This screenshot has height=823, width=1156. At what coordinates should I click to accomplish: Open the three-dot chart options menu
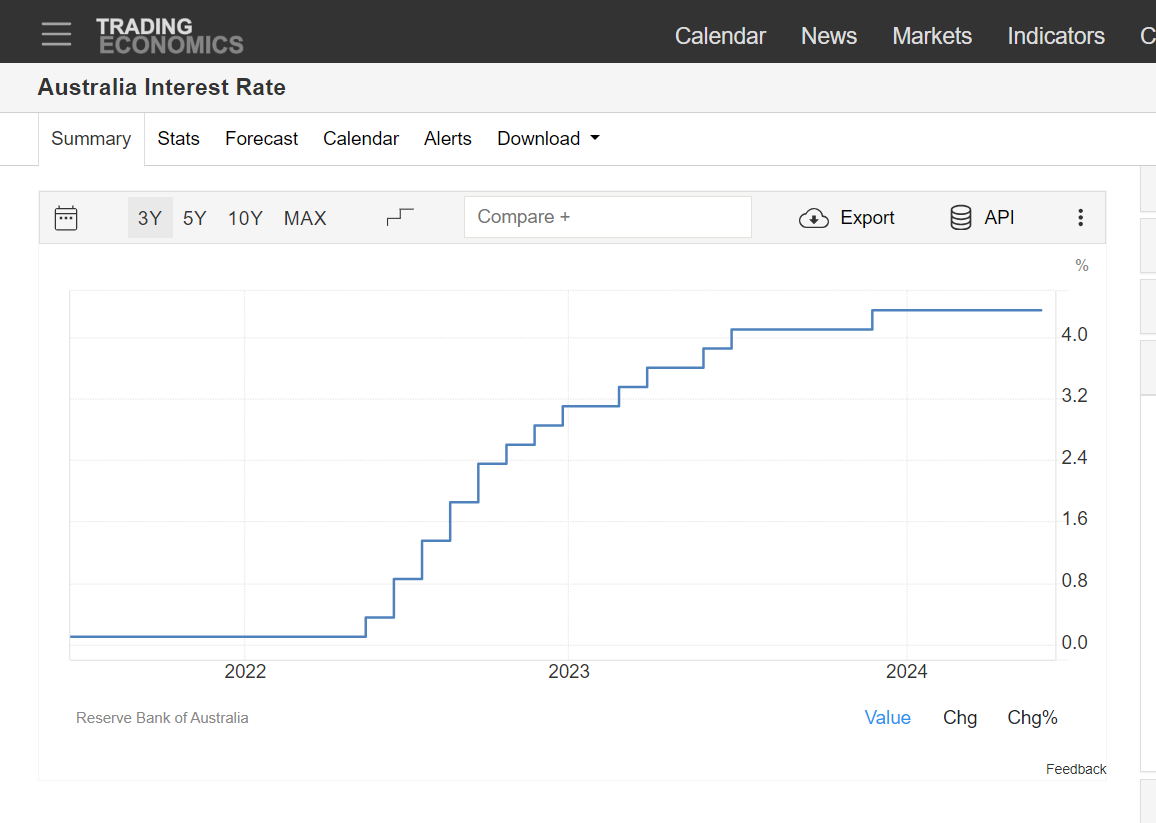(x=1080, y=218)
